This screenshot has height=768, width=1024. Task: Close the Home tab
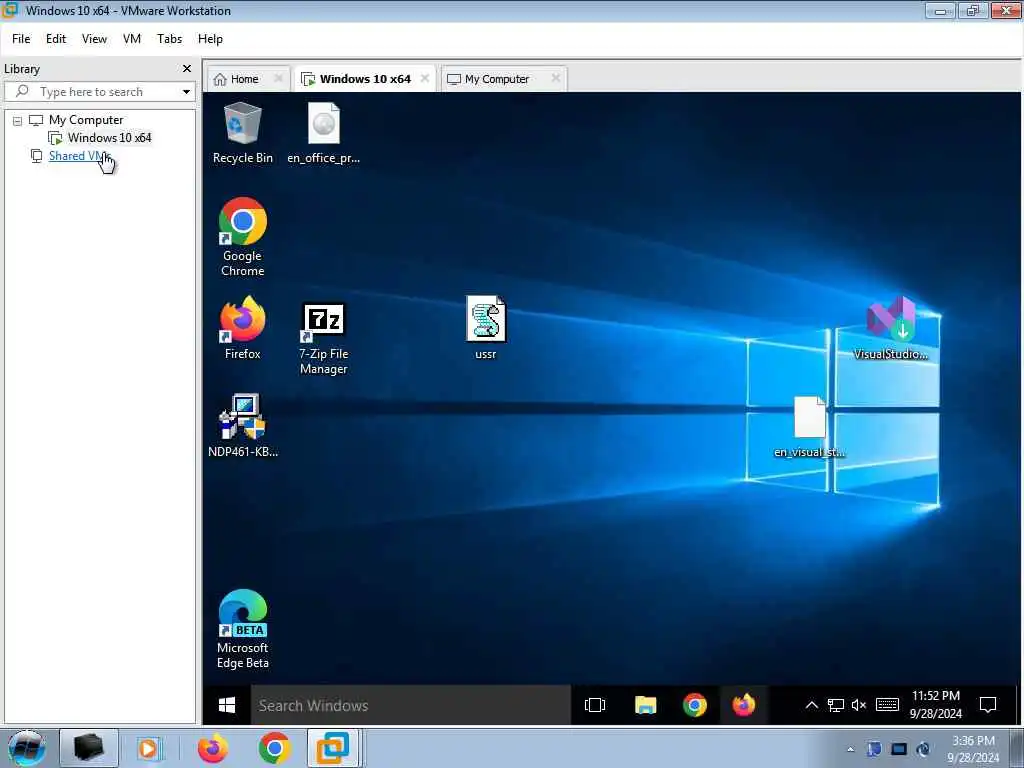278,78
